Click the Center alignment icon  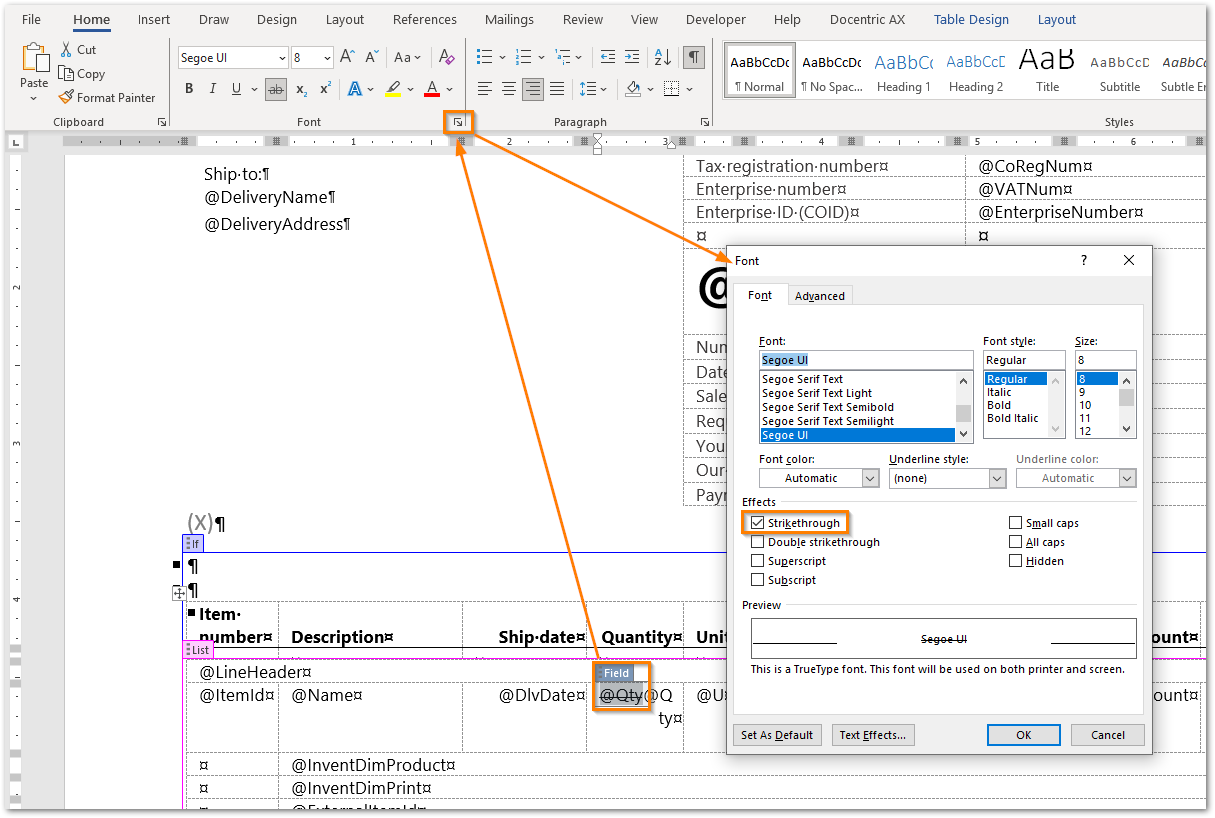pos(509,89)
